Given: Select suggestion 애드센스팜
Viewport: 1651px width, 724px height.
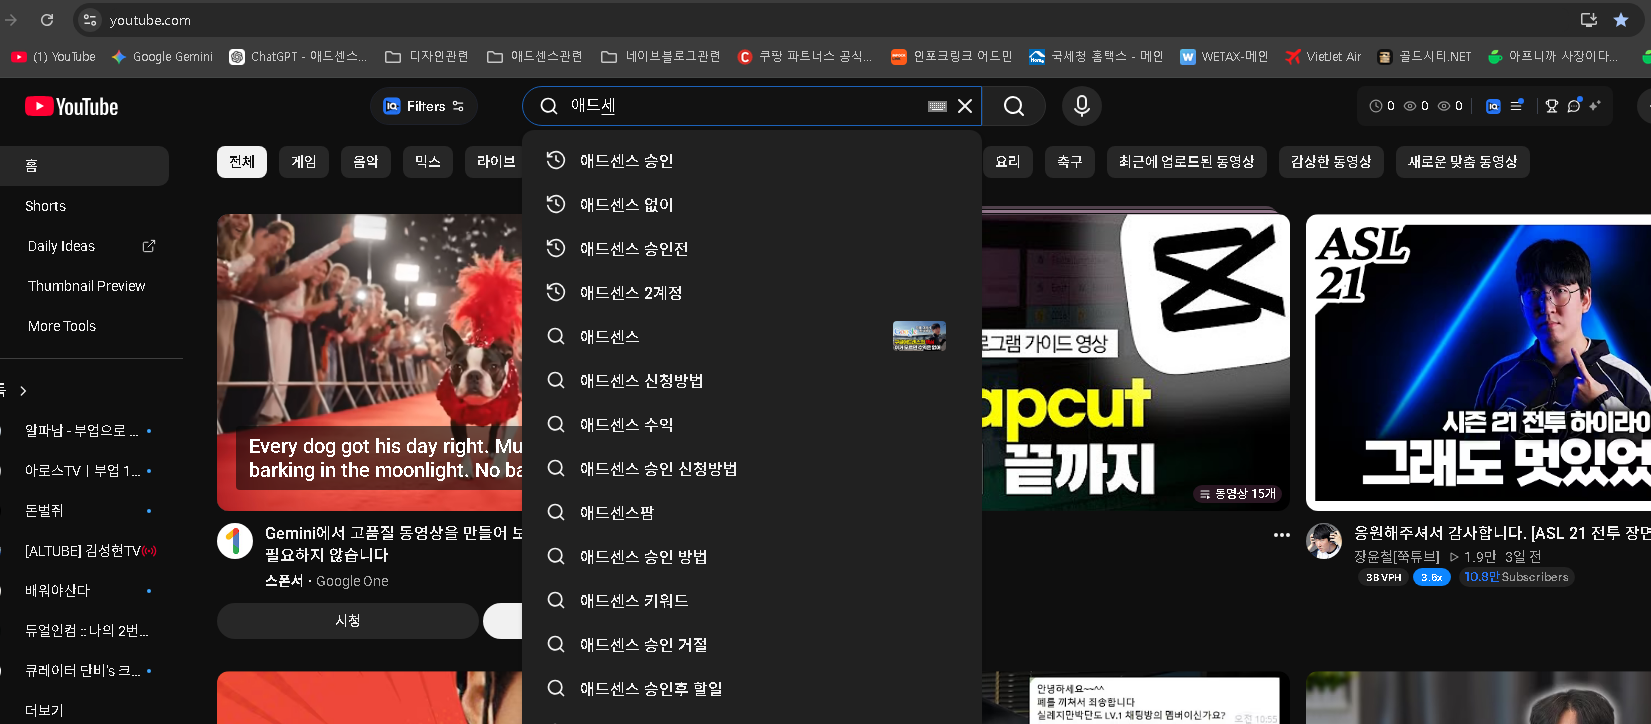Looking at the screenshot, I should [x=752, y=512].
